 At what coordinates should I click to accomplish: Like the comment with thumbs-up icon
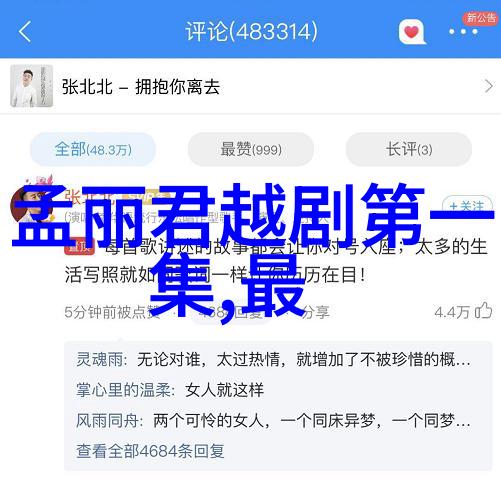(483, 311)
